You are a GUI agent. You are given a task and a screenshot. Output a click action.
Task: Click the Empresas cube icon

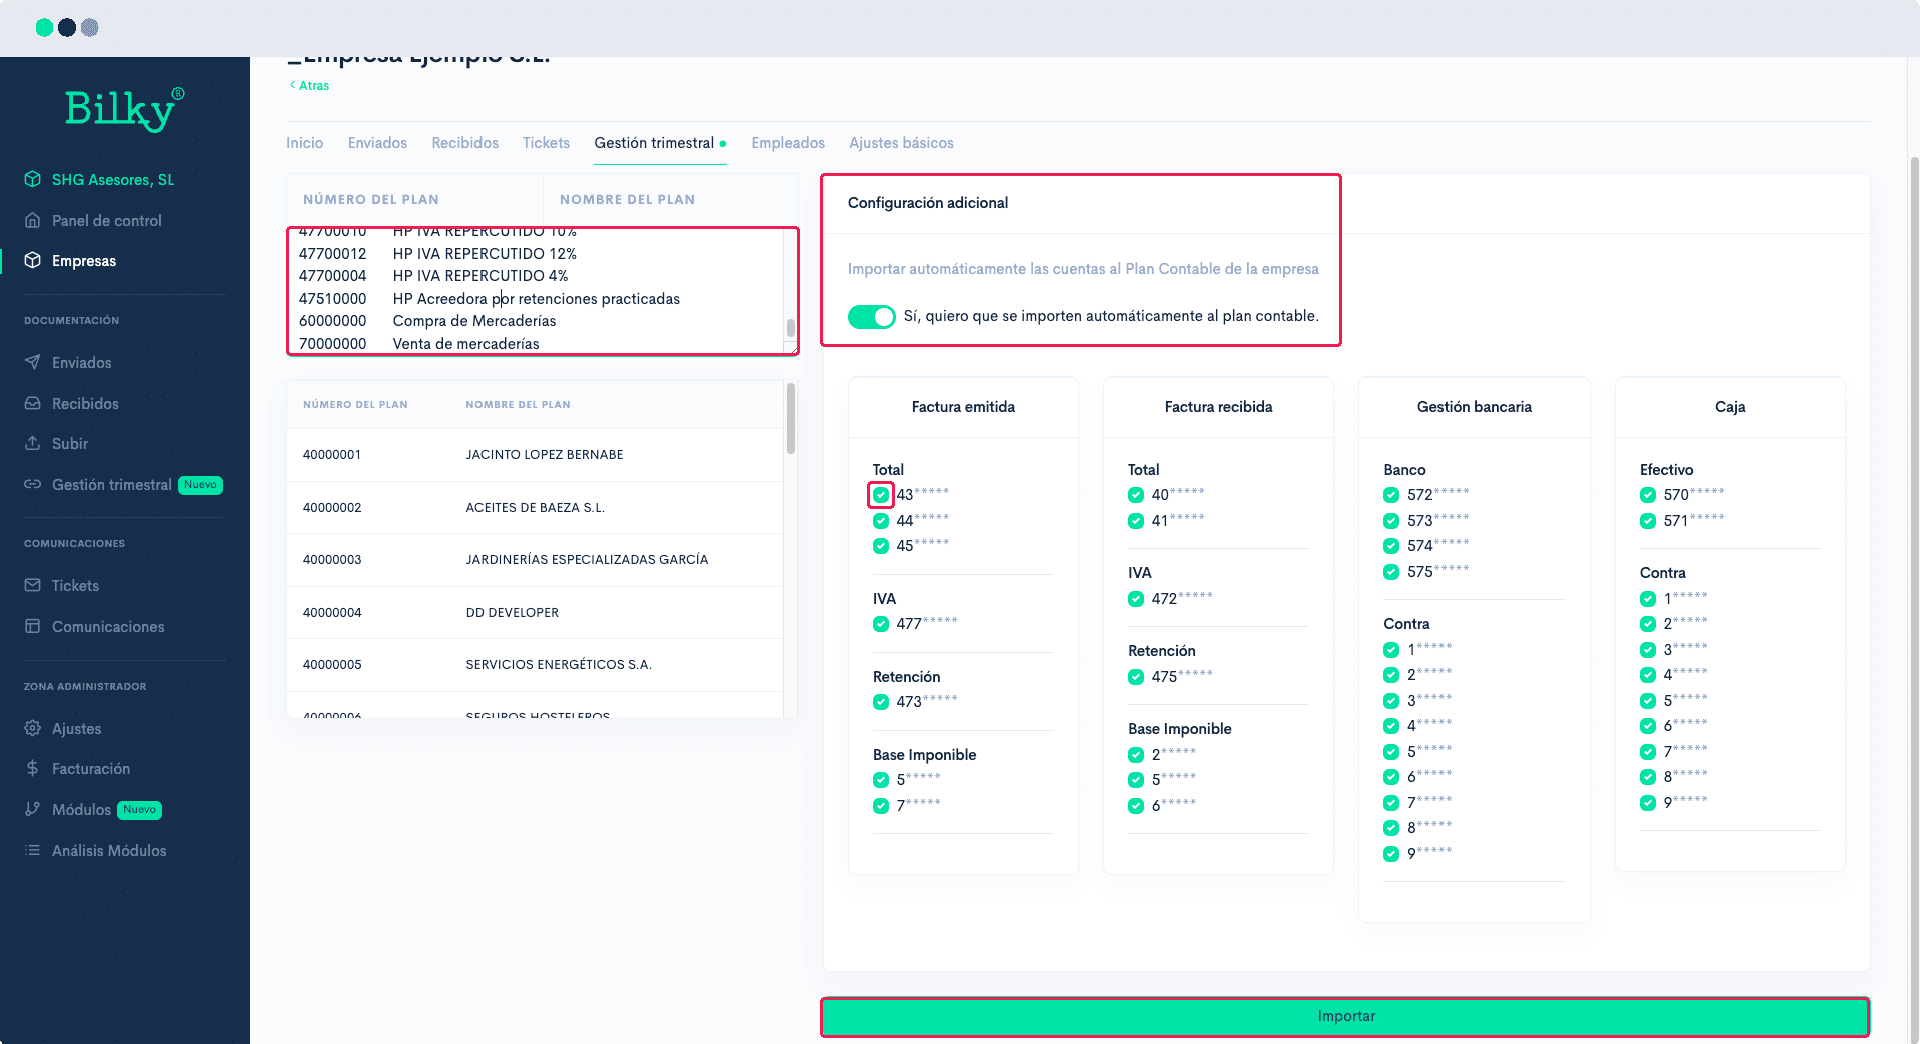tap(33, 260)
